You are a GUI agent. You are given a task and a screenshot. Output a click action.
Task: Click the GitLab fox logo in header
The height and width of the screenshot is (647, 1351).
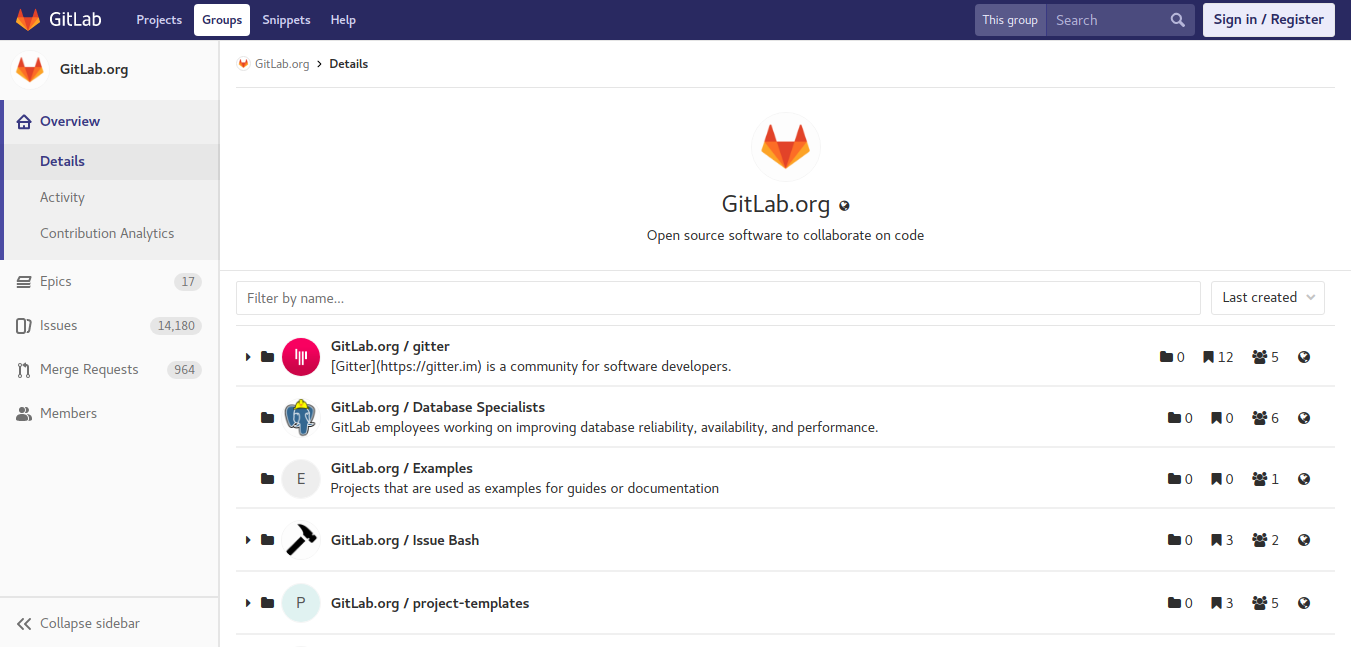[x=28, y=20]
